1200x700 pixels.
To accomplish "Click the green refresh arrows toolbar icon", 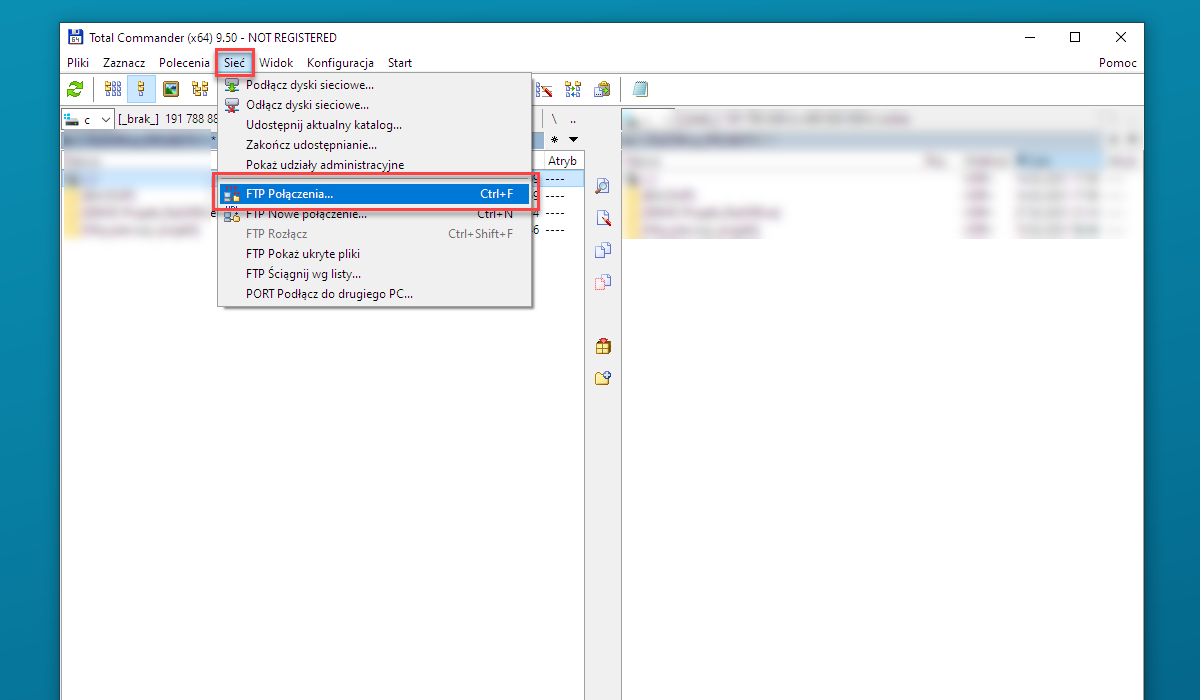I will pyautogui.click(x=75, y=90).
